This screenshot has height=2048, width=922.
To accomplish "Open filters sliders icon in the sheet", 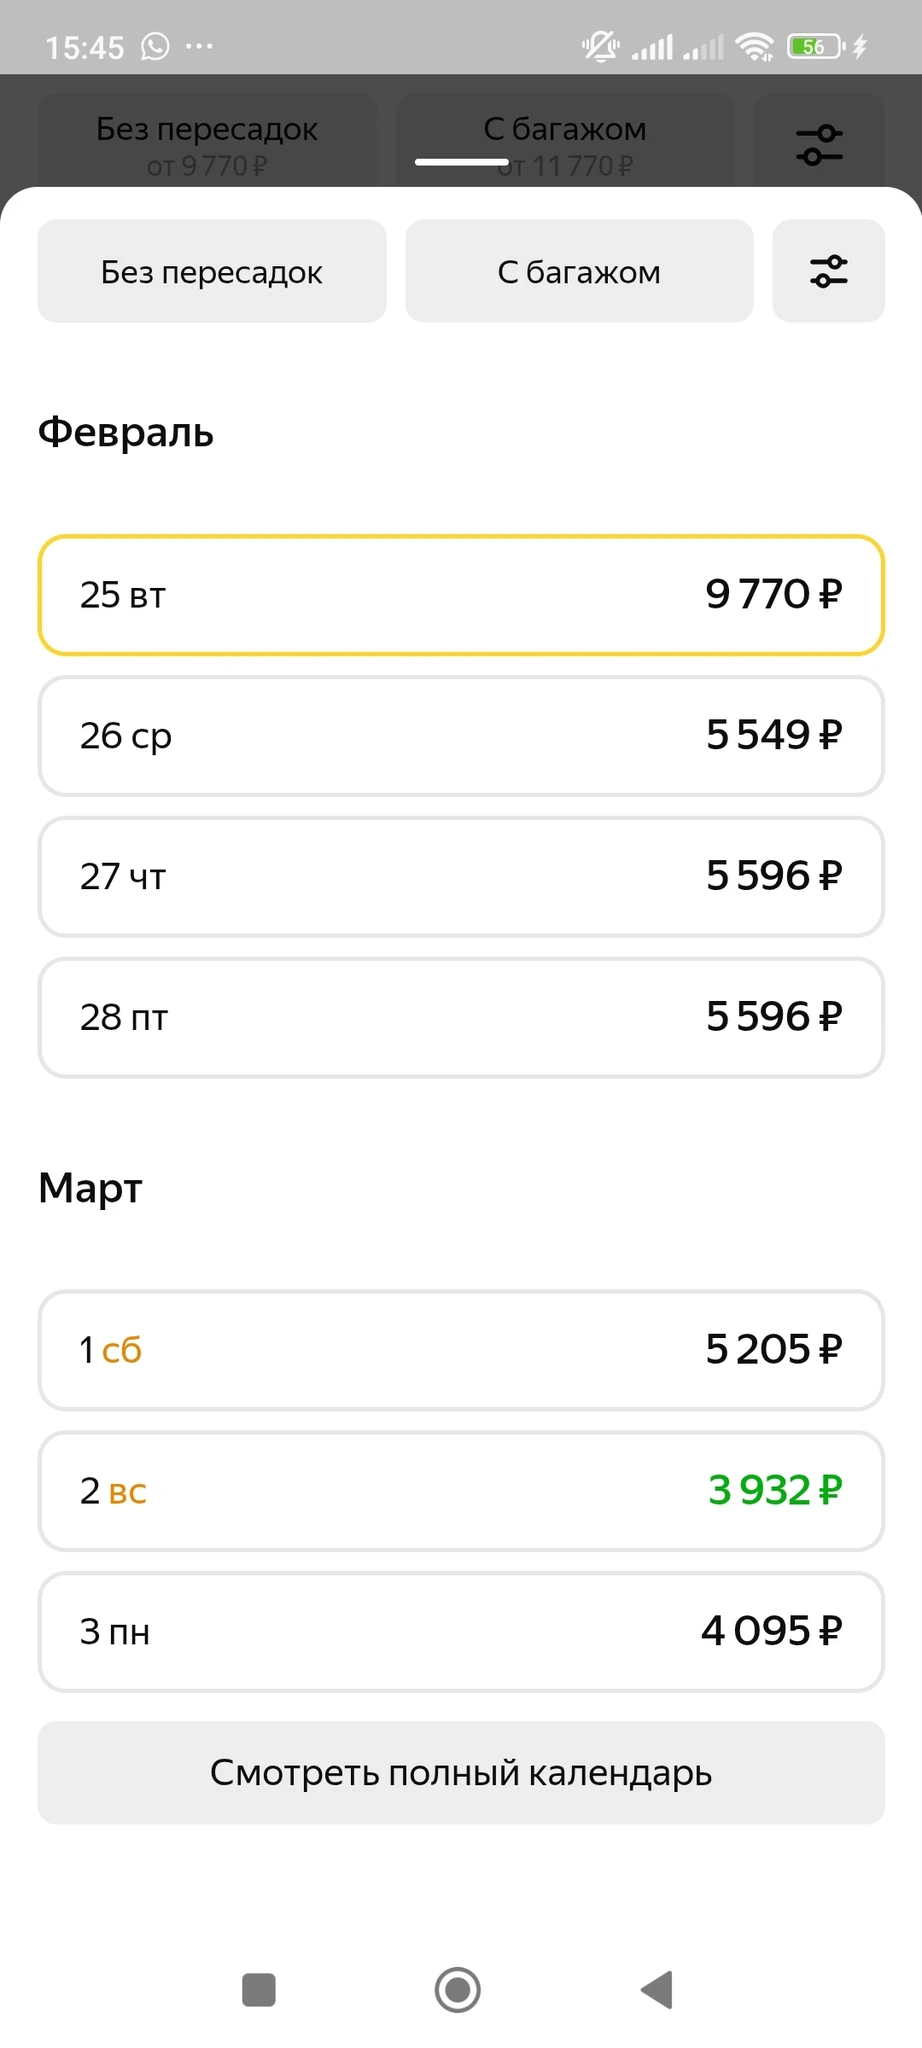I will point(828,271).
